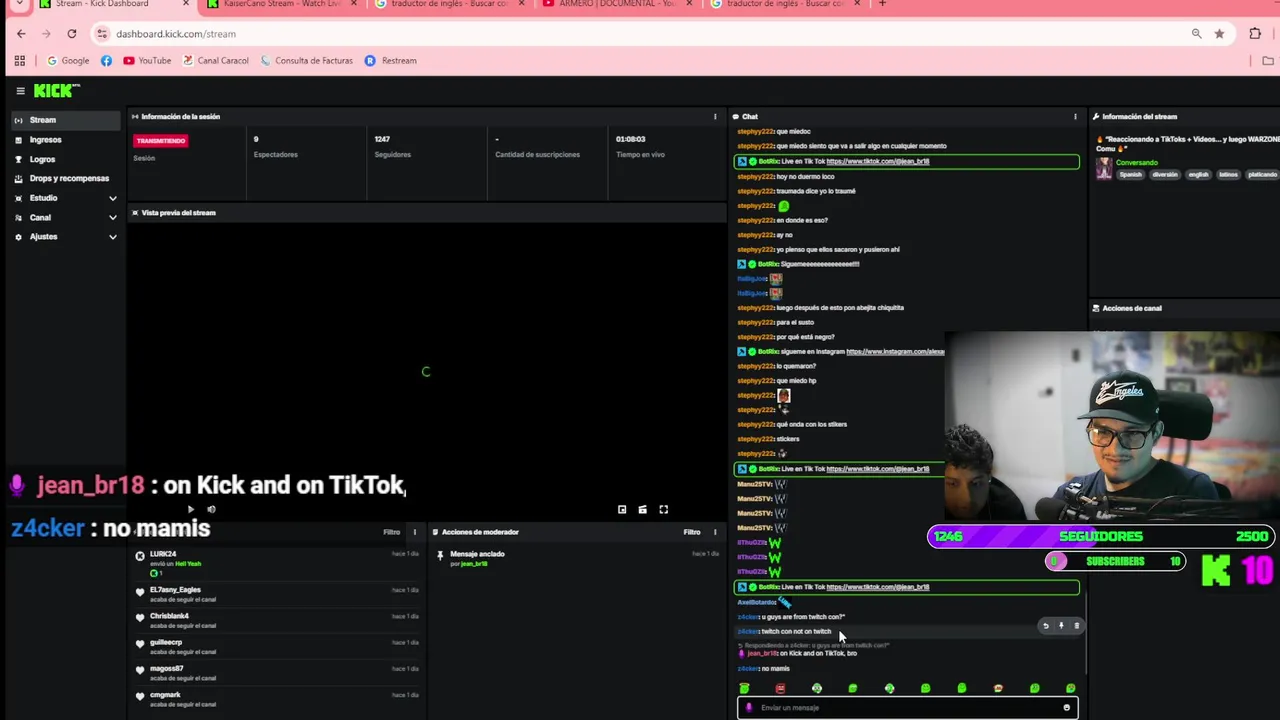Click the KICK logo

click(x=55, y=91)
